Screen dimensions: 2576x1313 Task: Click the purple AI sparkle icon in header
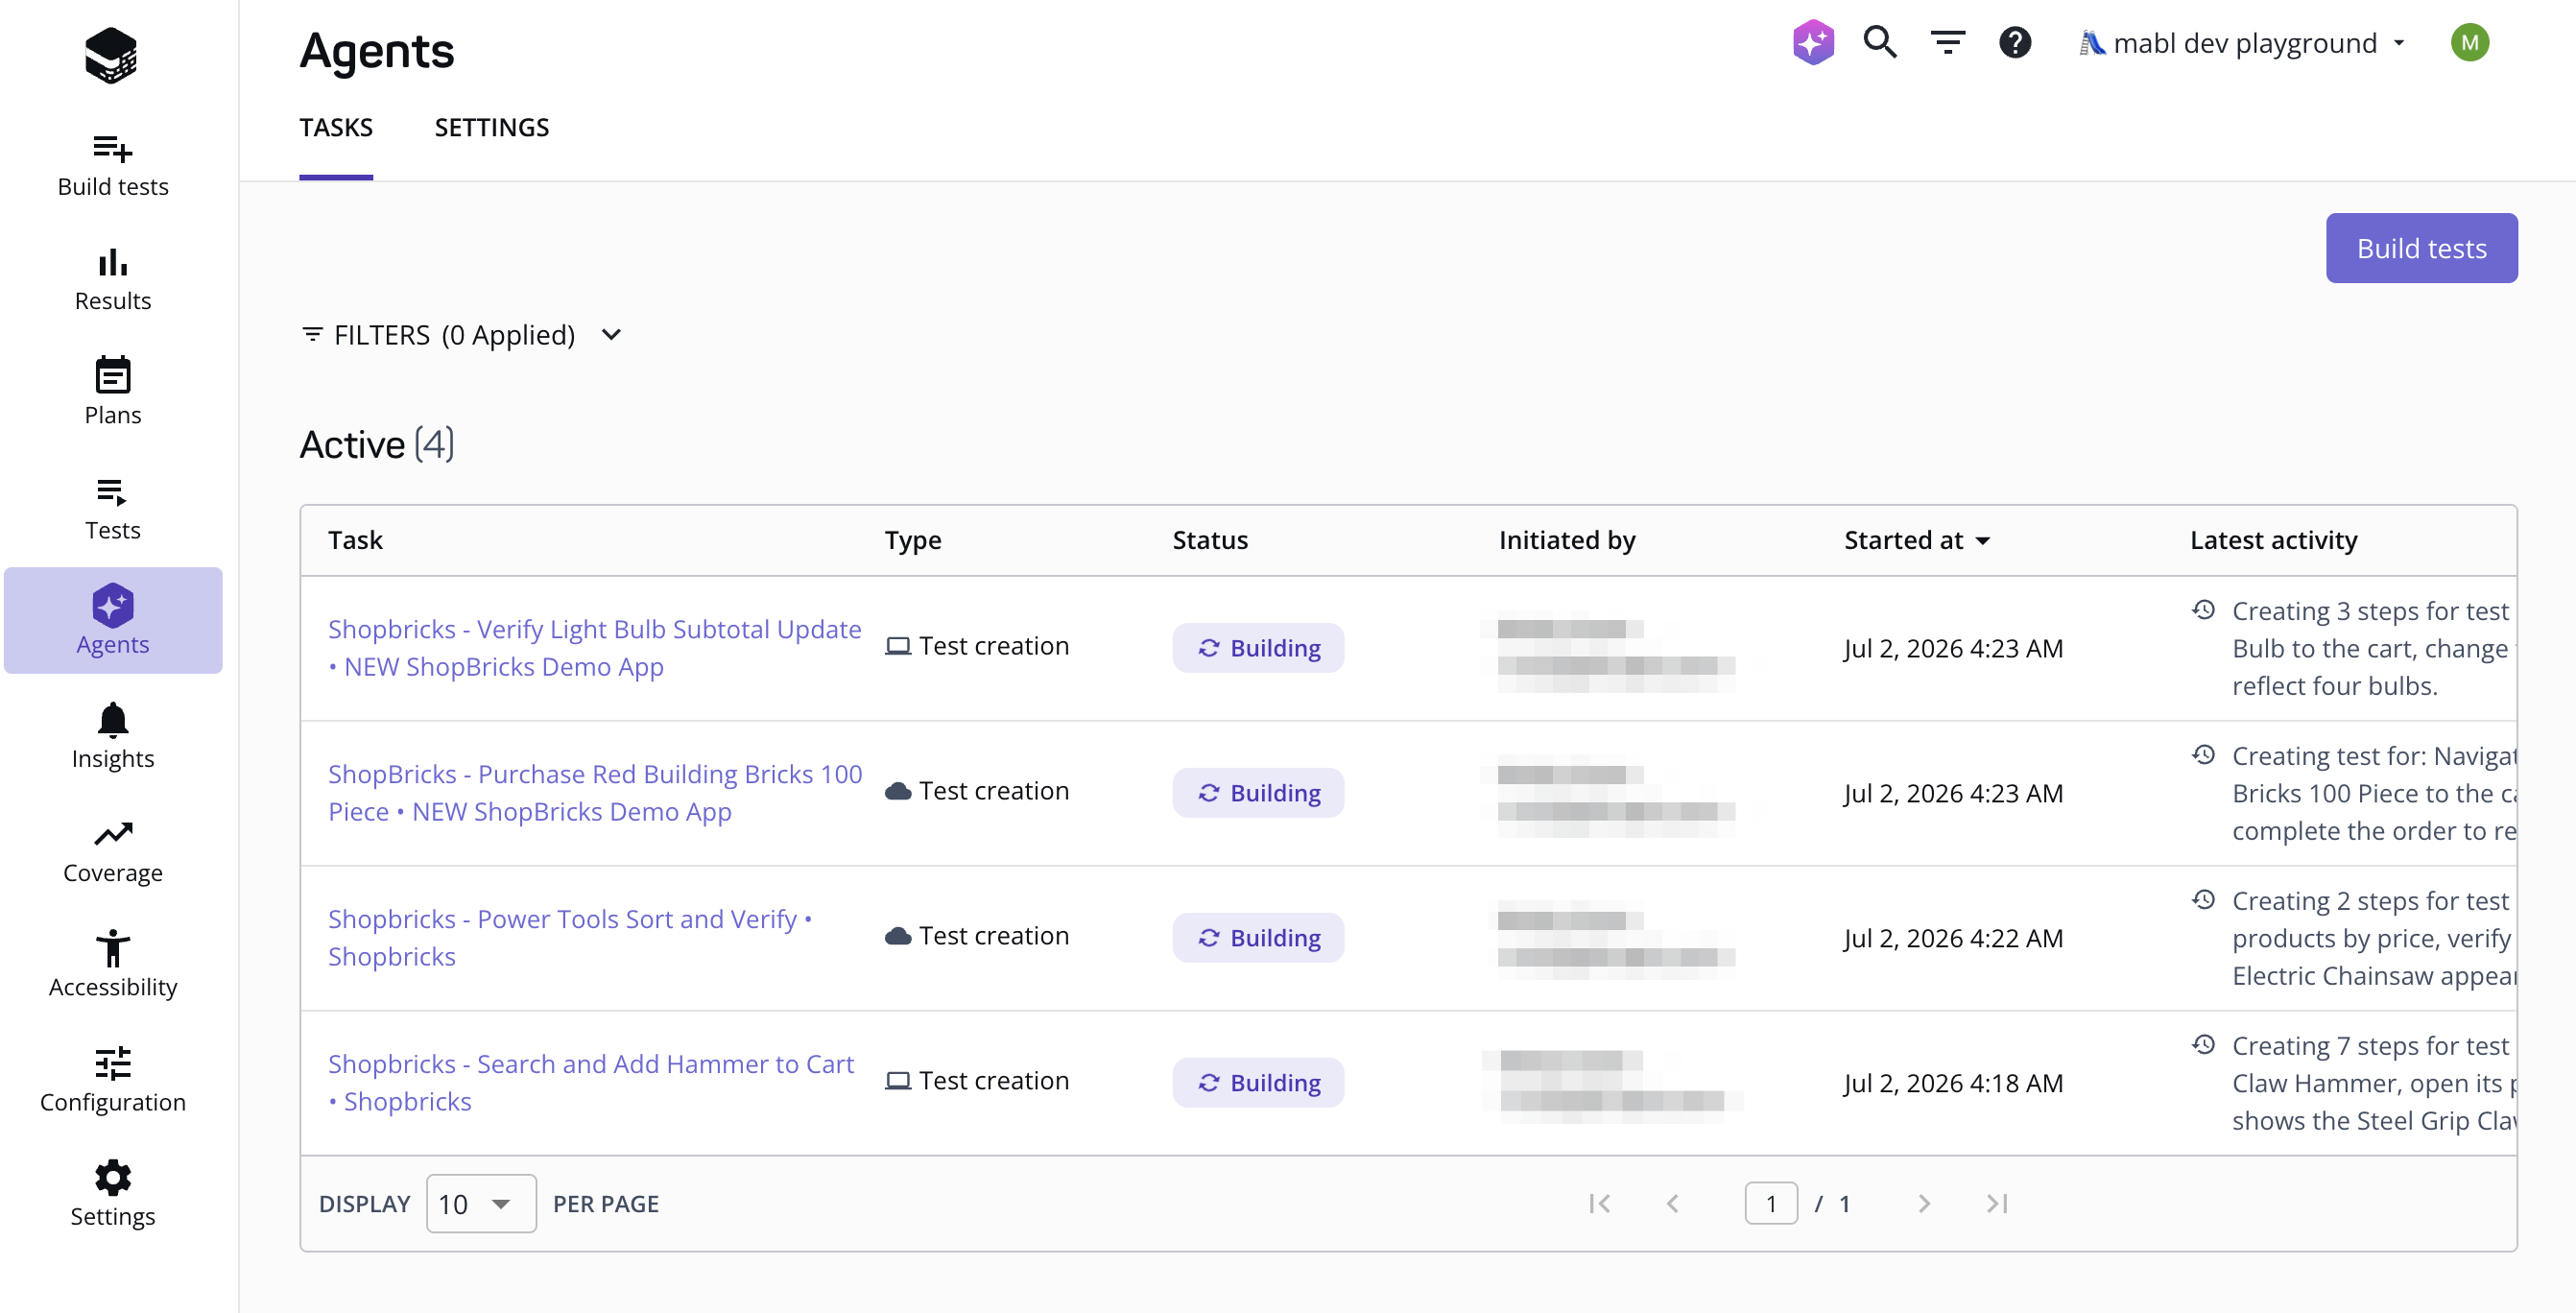[1813, 43]
